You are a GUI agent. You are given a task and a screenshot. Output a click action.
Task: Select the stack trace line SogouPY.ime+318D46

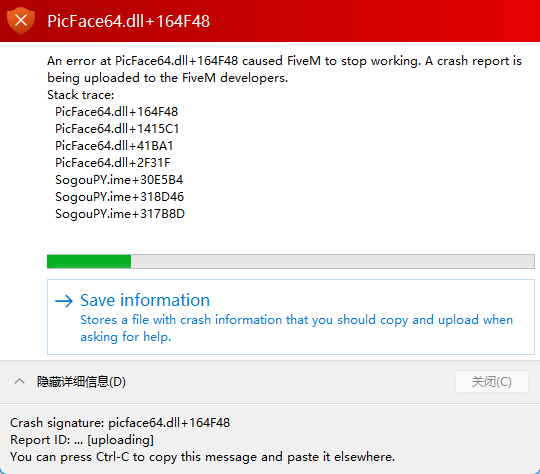pos(120,197)
